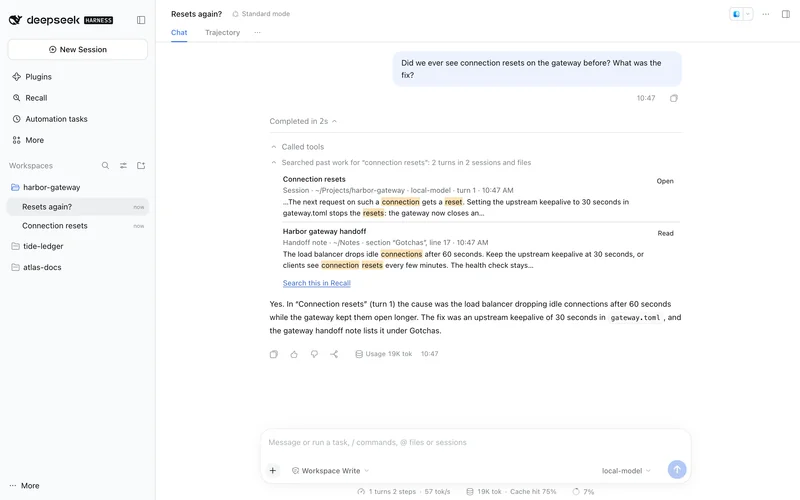This screenshot has width=800, height=500.
Task: Add an attachment with plus button
Action: [272, 470]
